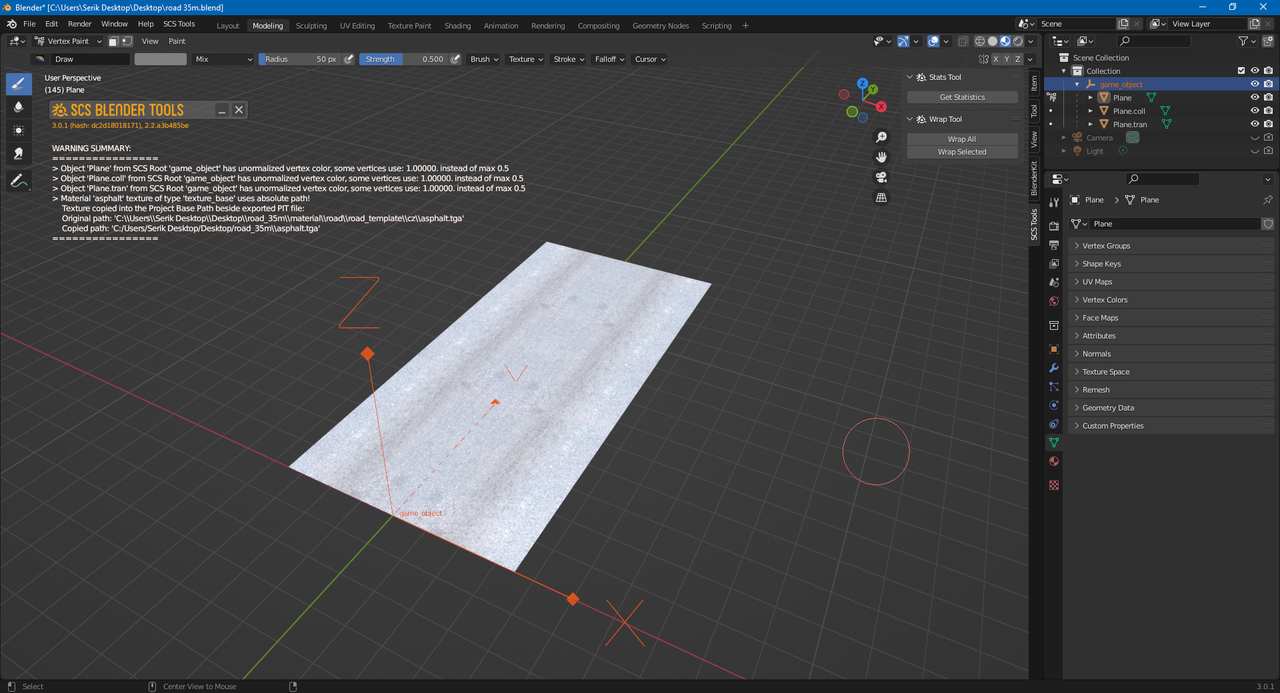Viewport: 1280px width, 693px height.
Task: Switch perspective/orthographic with the grid icon
Action: point(881,198)
